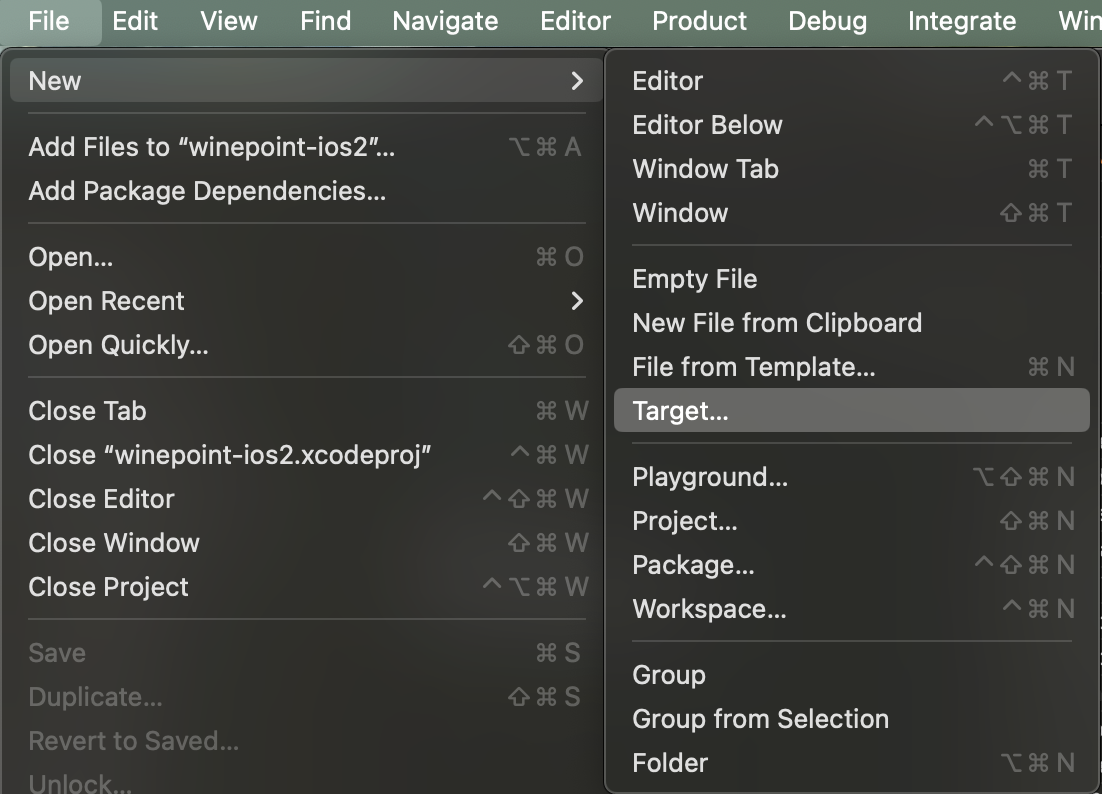
Task: Select New File from Clipboard
Action: pos(777,323)
